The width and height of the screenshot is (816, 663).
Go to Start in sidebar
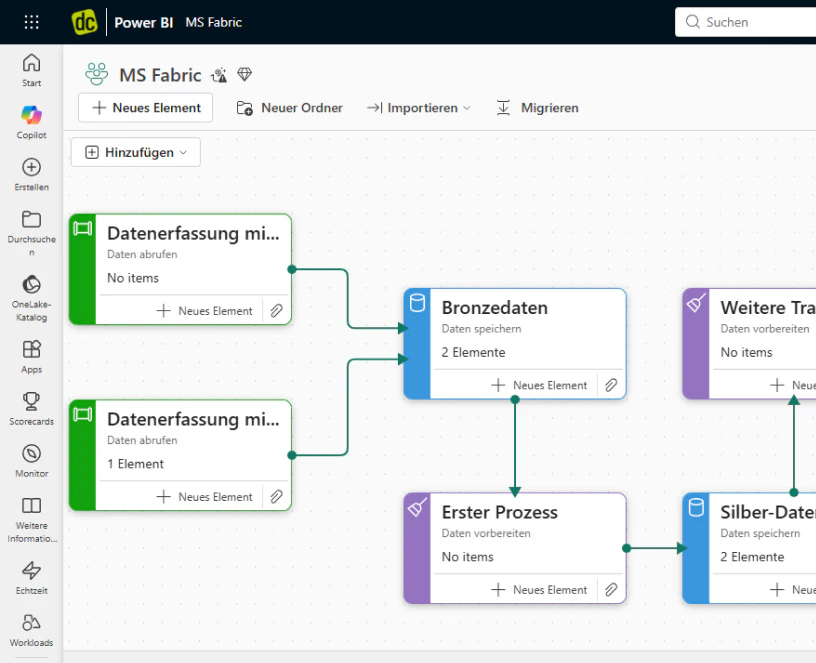31,70
